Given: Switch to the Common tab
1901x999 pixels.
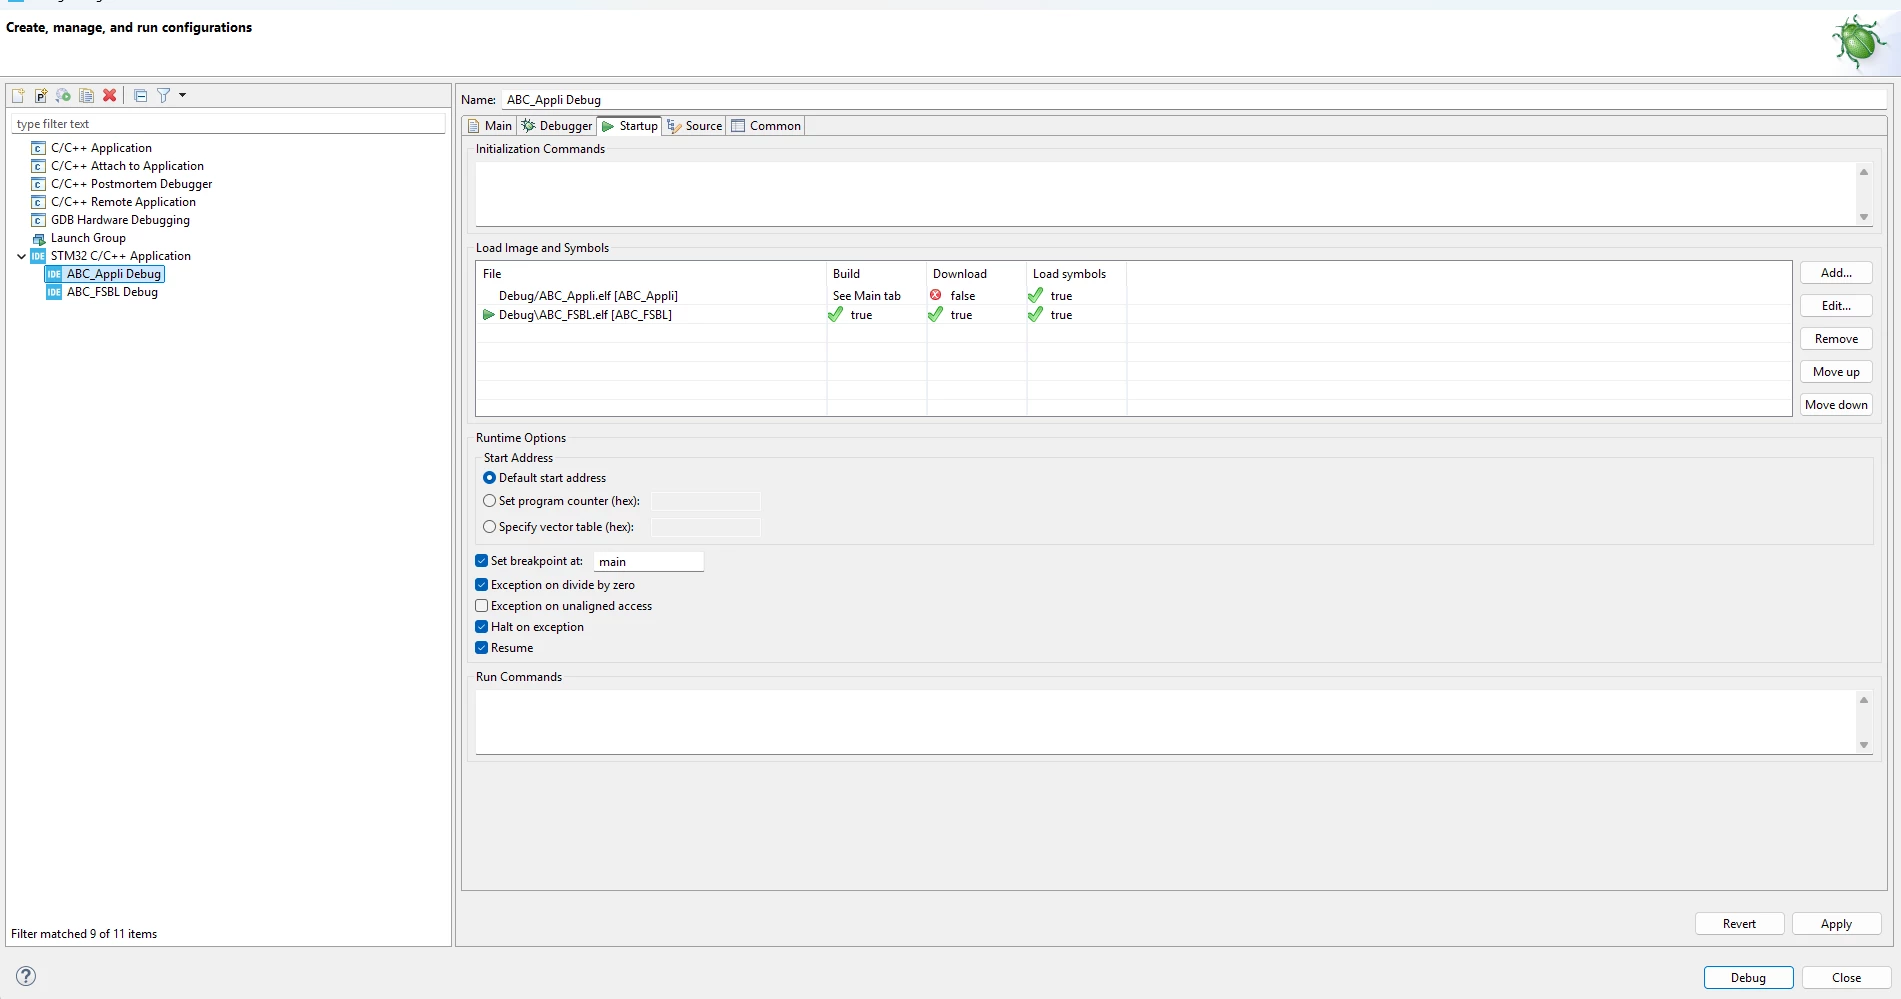Looking at the screenshot, I should tap(766, 126).
